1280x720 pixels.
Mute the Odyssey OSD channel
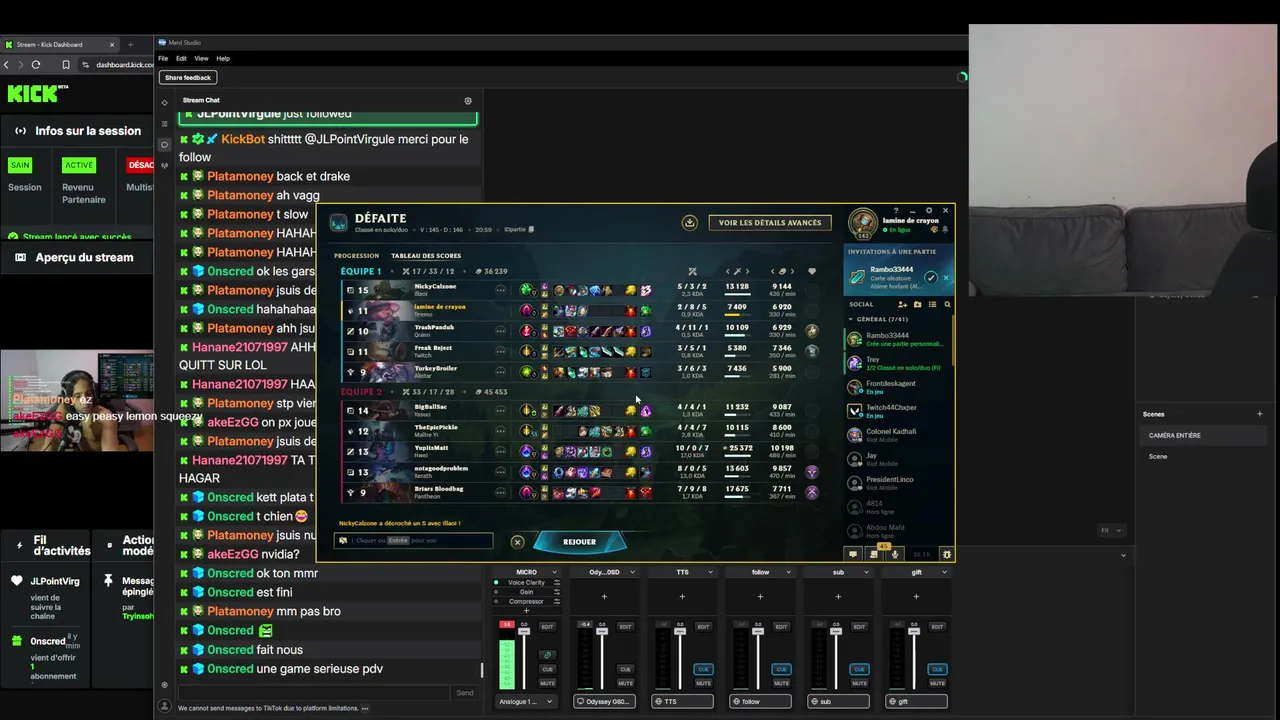(x=625, y=684)
